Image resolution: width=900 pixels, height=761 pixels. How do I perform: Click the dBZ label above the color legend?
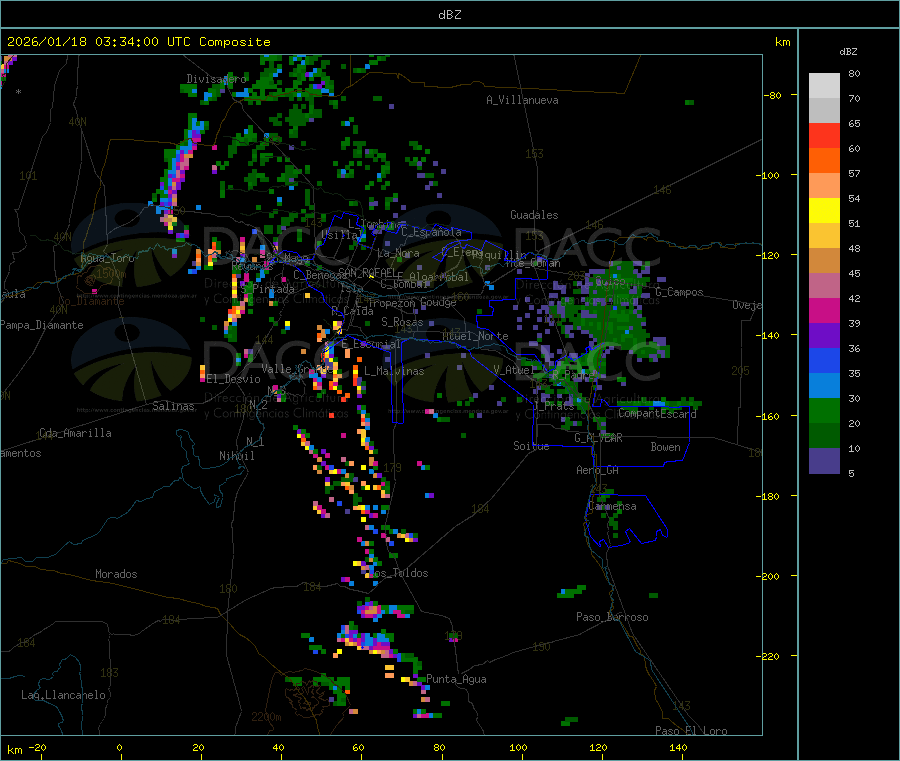(x=848, y=52)
